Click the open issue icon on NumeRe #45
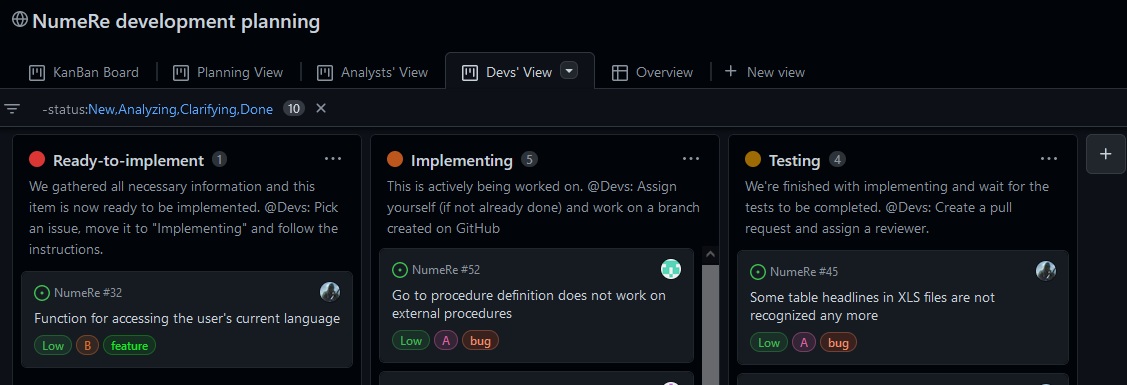 758,272
